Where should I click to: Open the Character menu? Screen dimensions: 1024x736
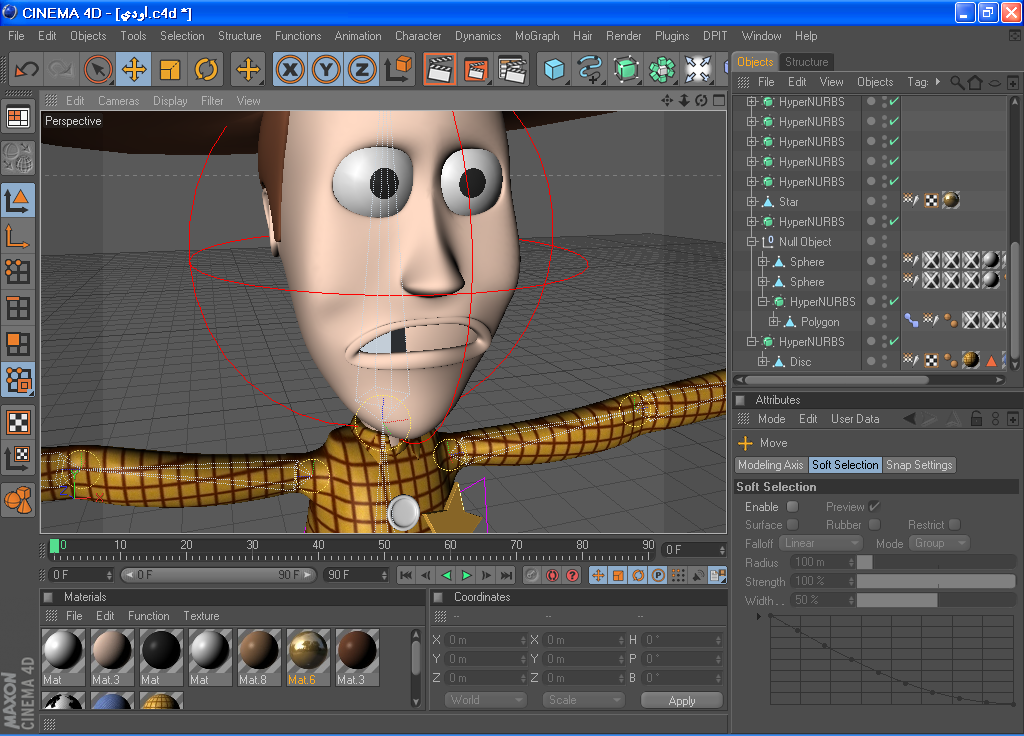(x=418, y=36)
